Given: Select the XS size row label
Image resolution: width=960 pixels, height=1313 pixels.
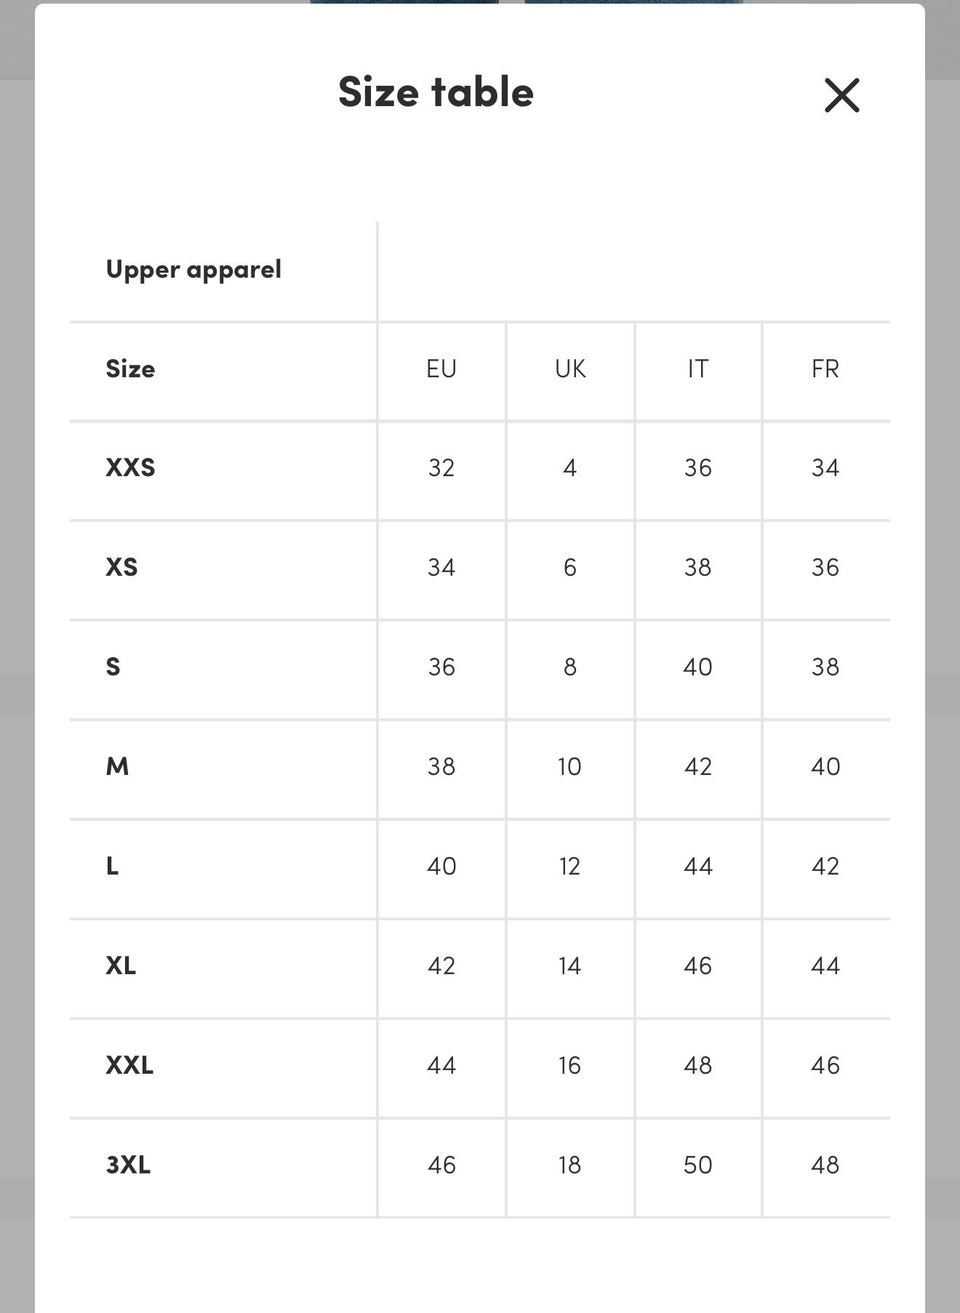Looking at the screenshot, I should [x=122, y=567].
